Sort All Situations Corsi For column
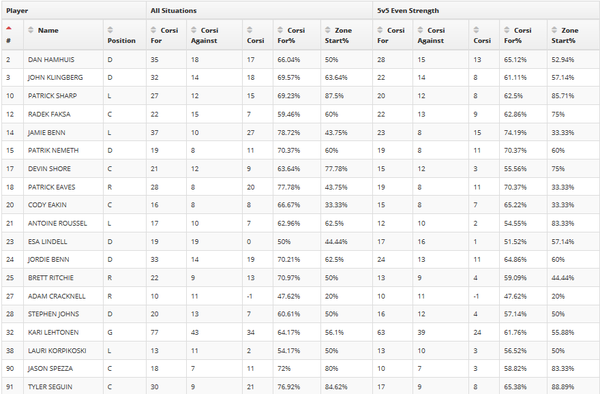The image size is (600, 394). [x=153, y=30]
